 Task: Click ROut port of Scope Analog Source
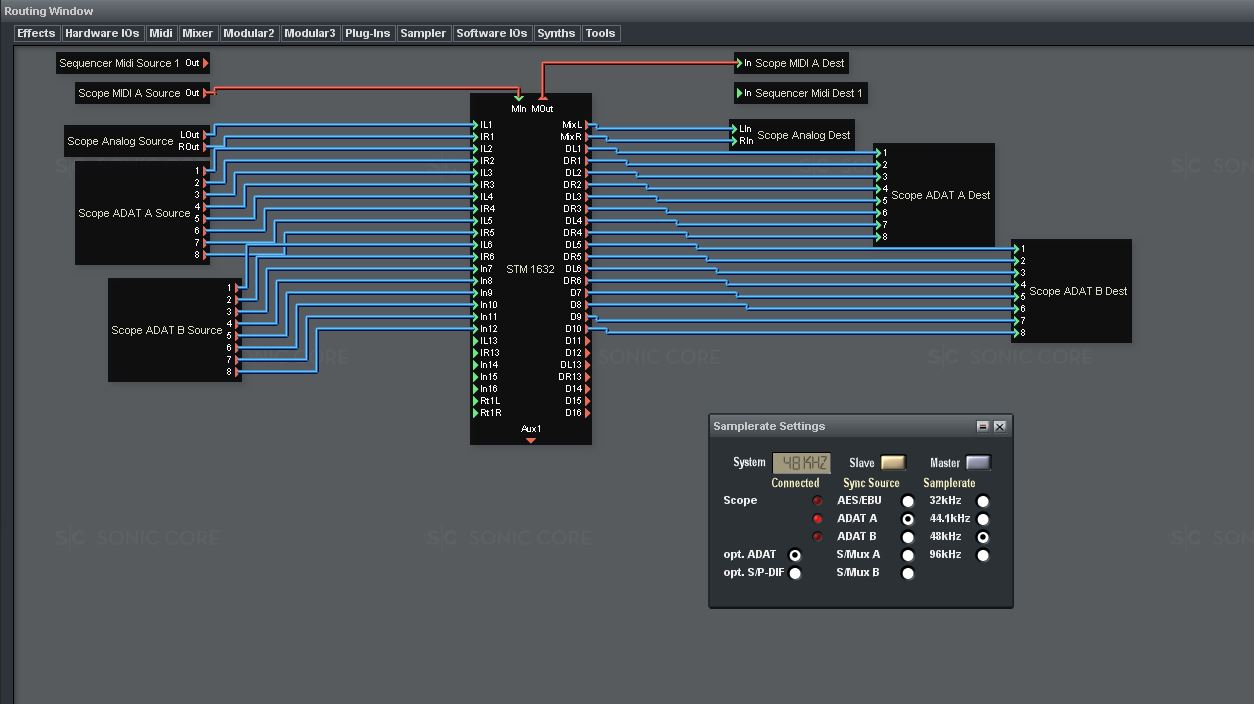click(206, 147)
